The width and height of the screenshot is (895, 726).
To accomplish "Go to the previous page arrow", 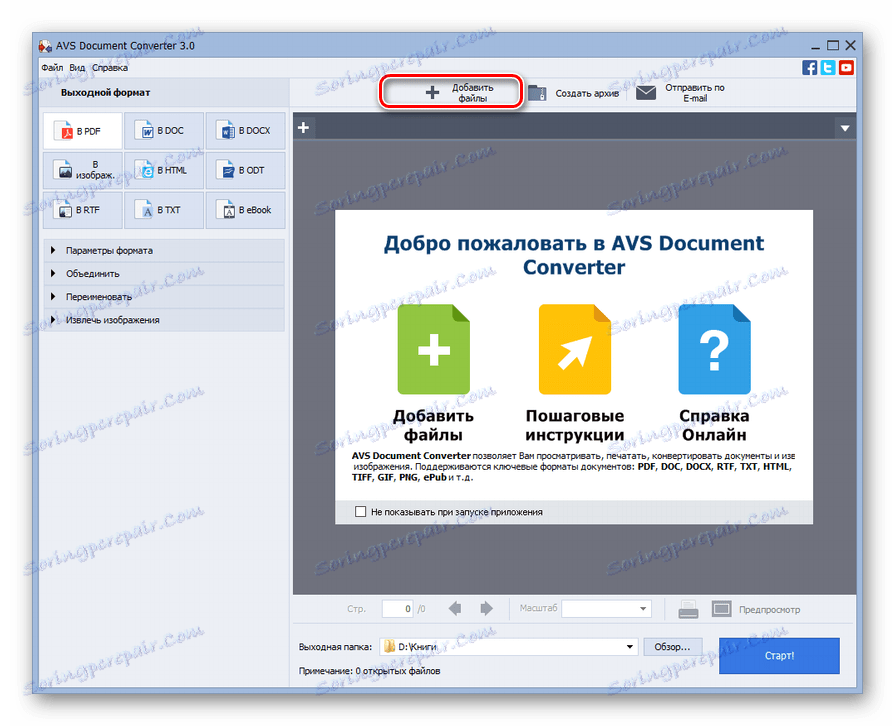I will [455, 608].
